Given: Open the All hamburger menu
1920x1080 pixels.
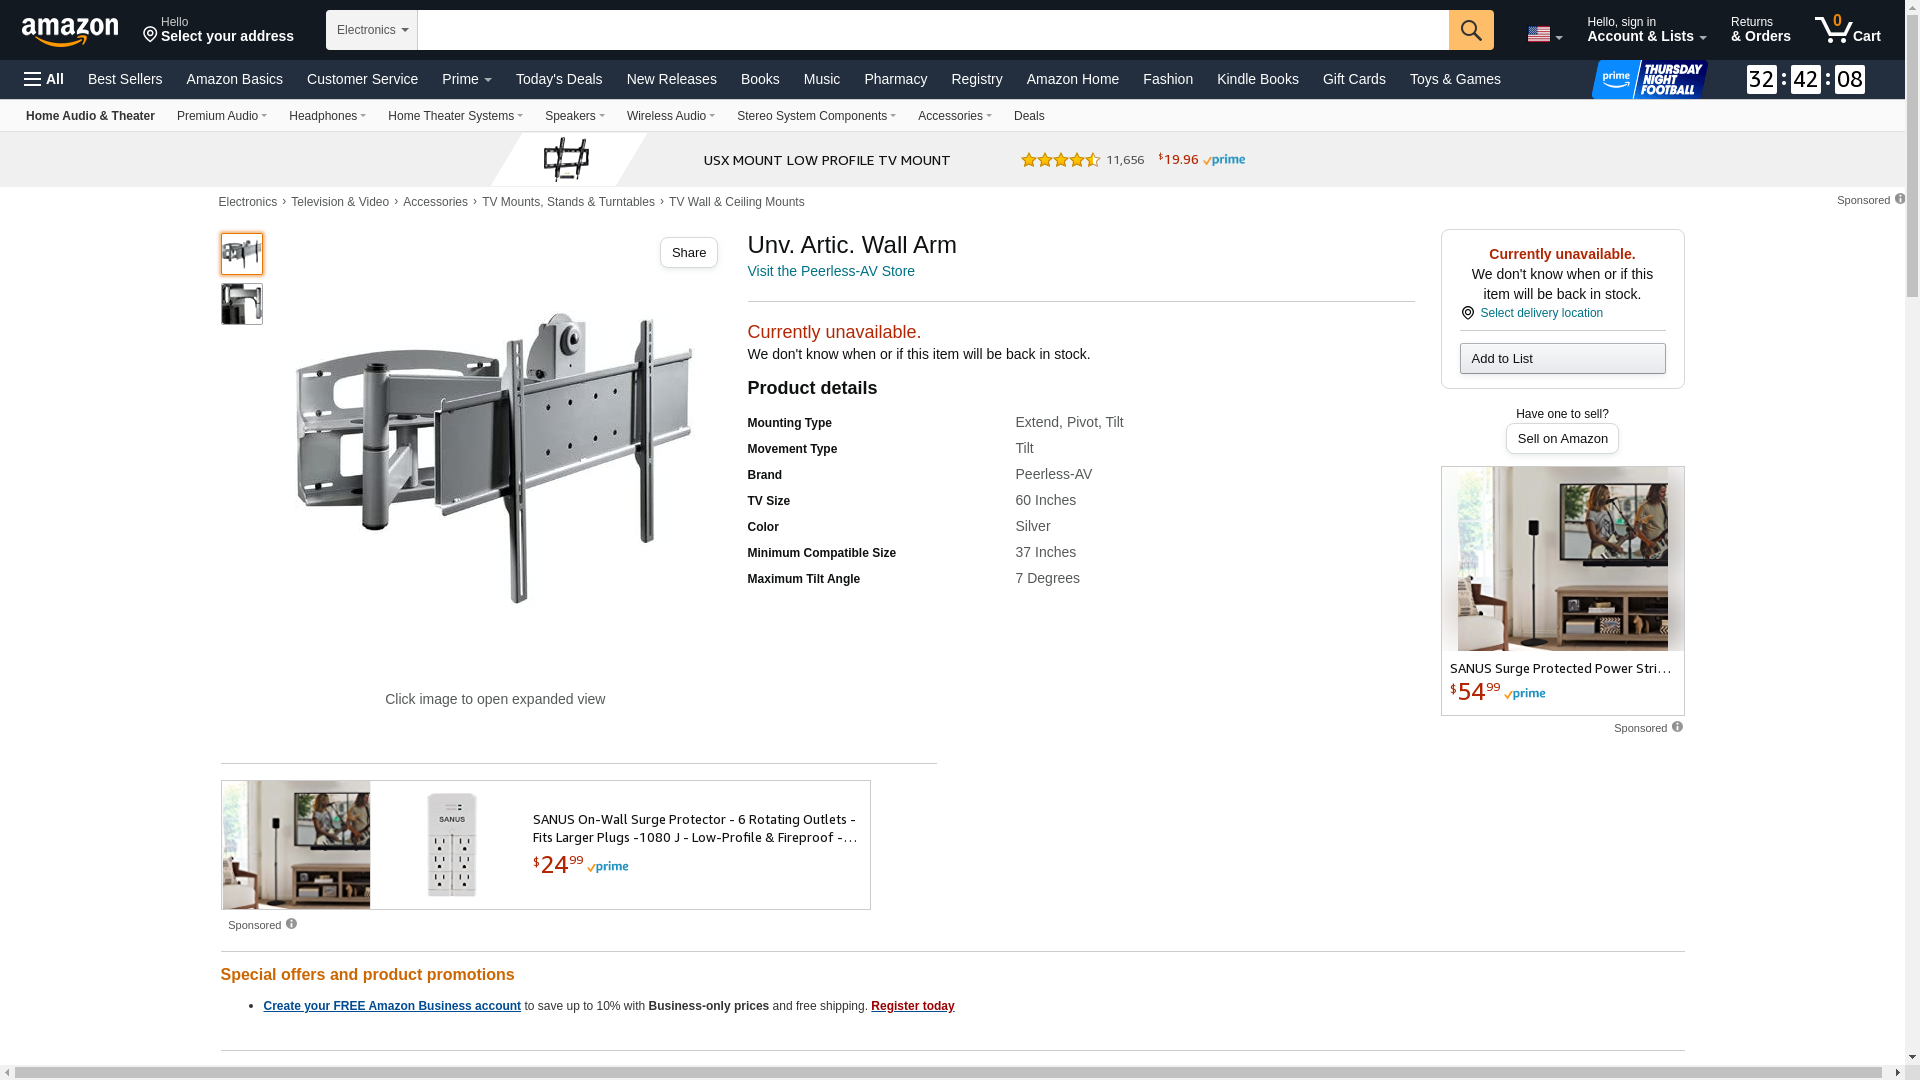Looking at the screenshot, I should [44, 79].
